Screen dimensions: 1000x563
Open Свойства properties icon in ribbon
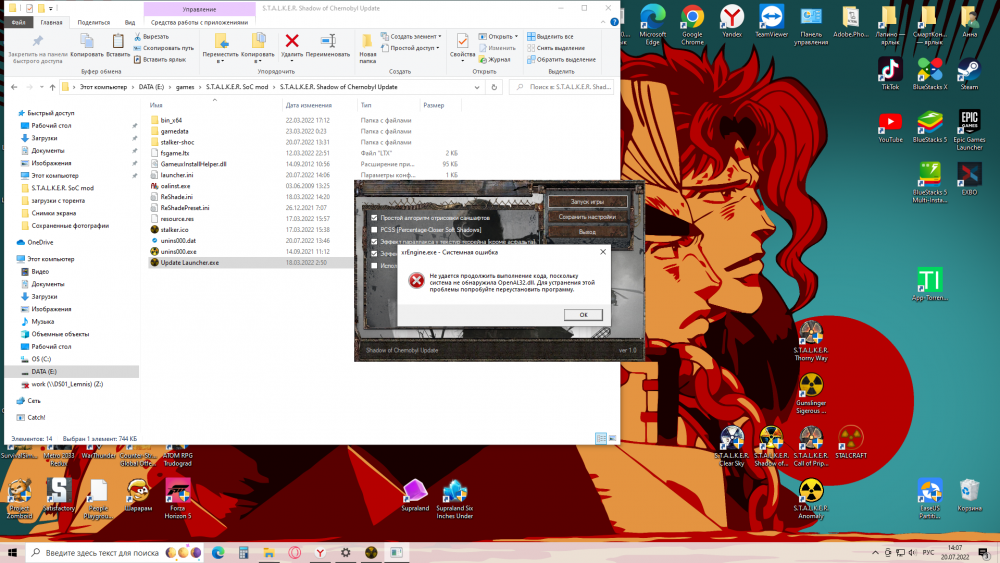(x=462, y=42)
